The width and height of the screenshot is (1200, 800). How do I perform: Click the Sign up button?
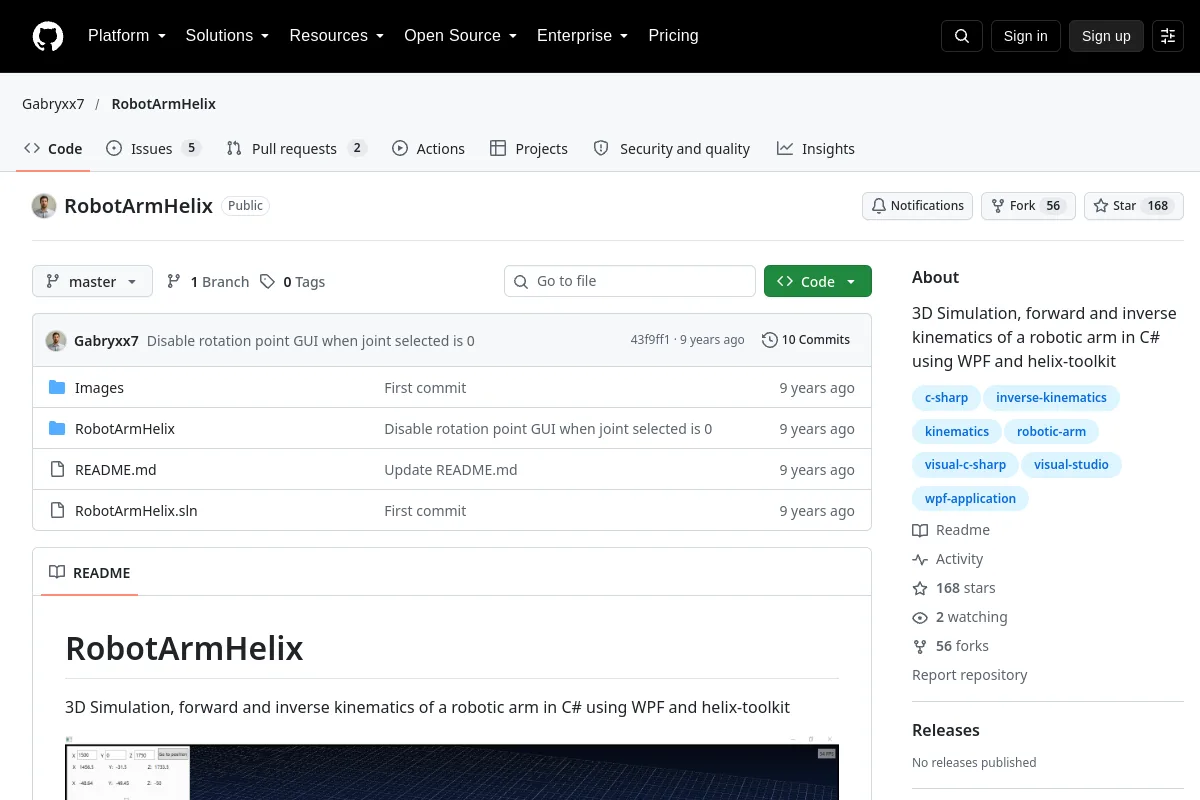[1106, 36]
